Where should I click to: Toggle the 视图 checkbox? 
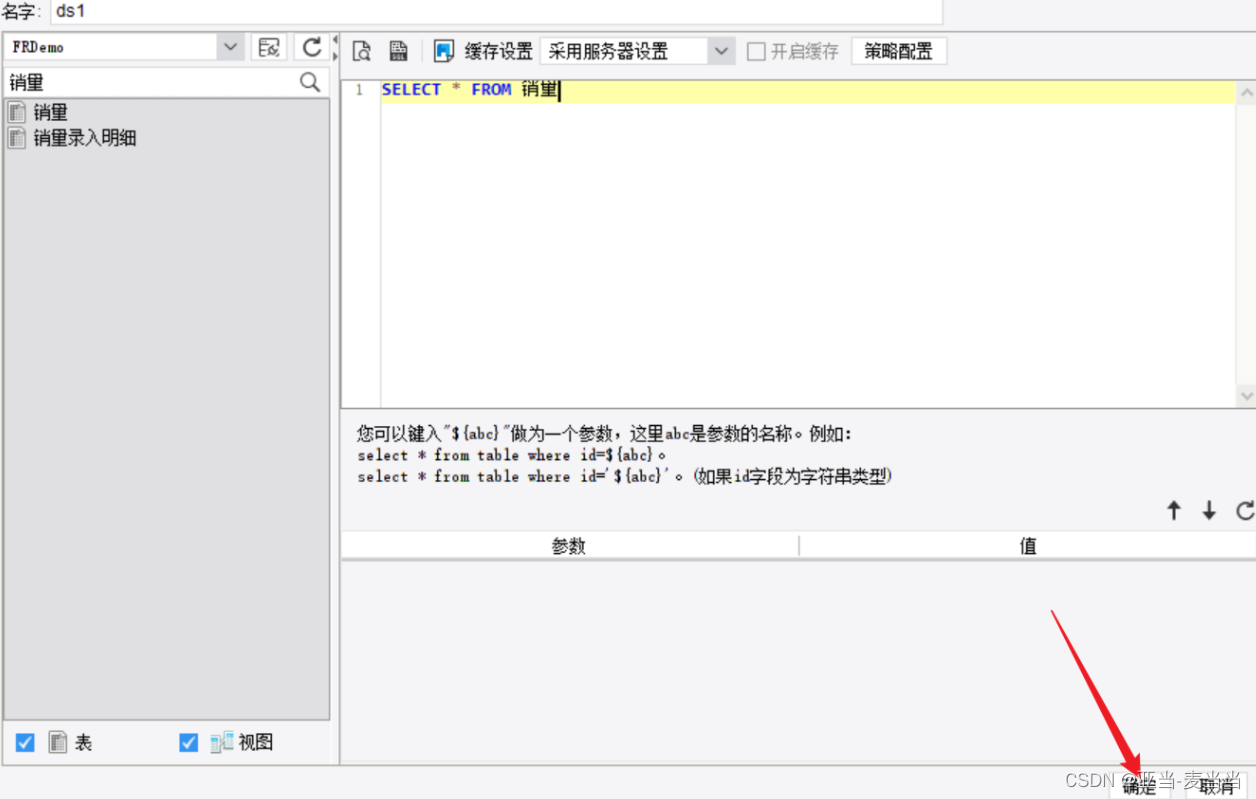188,742
